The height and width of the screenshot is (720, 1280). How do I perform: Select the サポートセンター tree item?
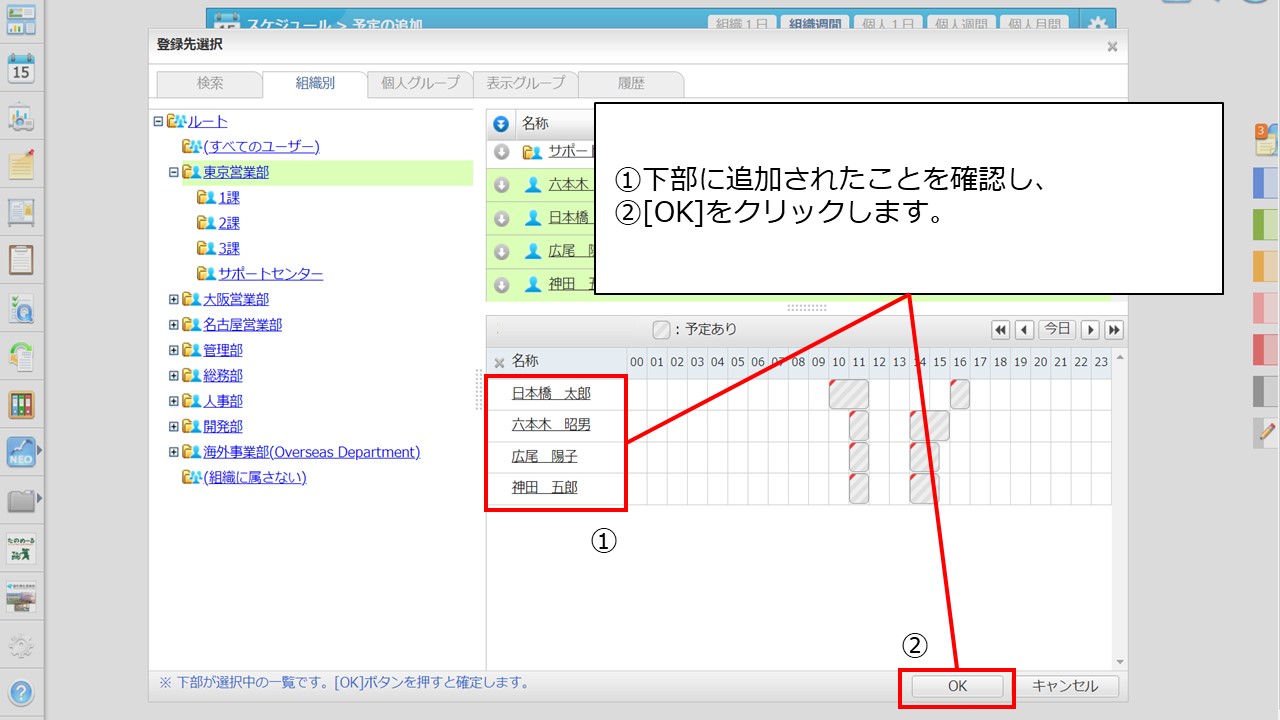tap(270, 274)
